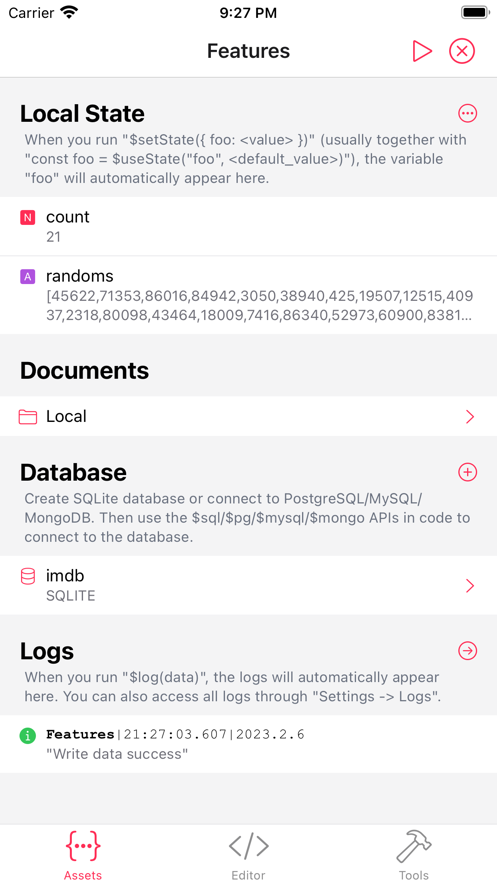This screenshot has height=883, width=497.
Task: Switch to the Editor tab
Action: pos(248,854)
